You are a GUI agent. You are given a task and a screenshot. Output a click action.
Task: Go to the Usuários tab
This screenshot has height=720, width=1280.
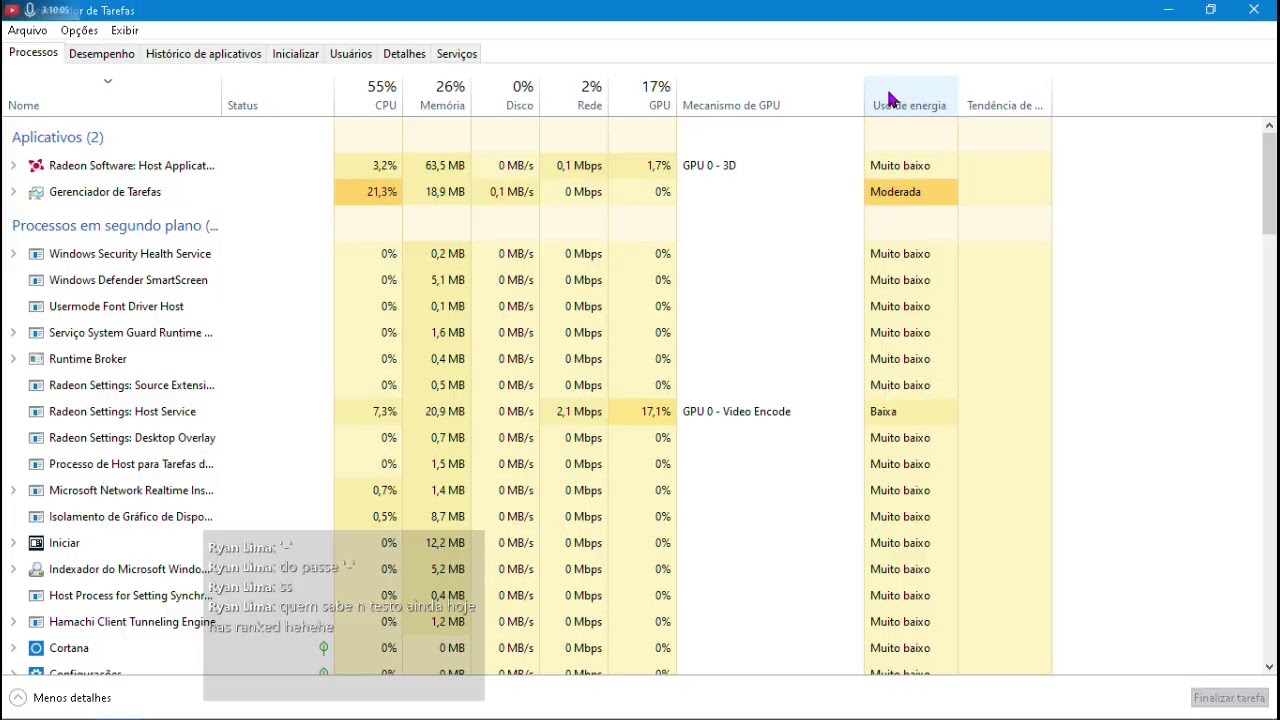(351, 54)
